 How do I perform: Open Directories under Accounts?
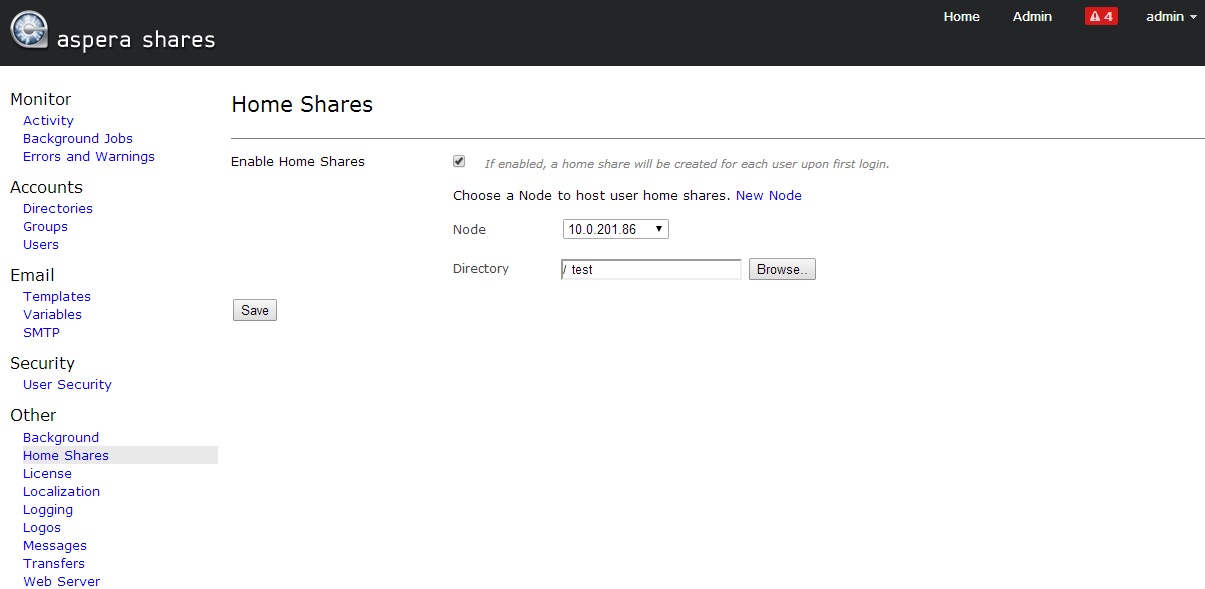coord(58,208)
